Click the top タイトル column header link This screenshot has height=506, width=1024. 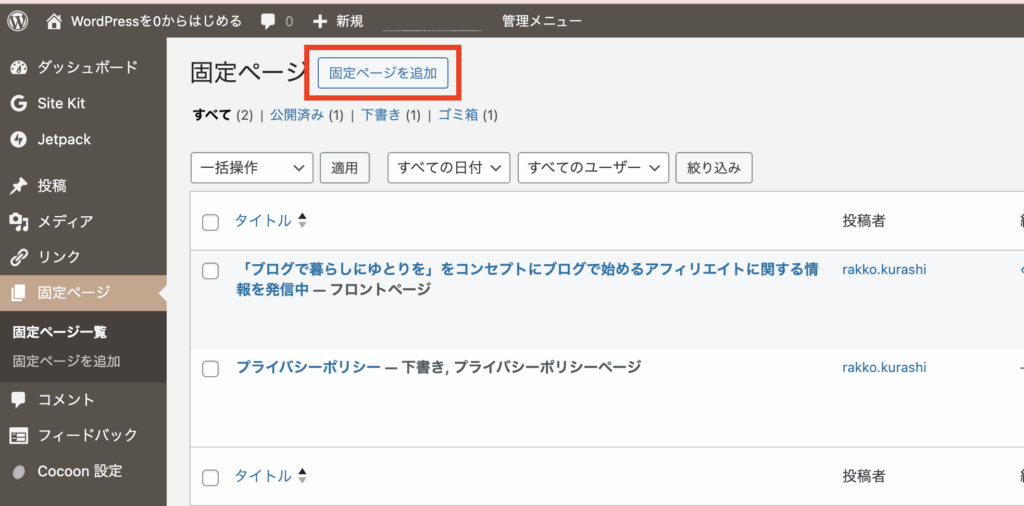tap(263, 221)
